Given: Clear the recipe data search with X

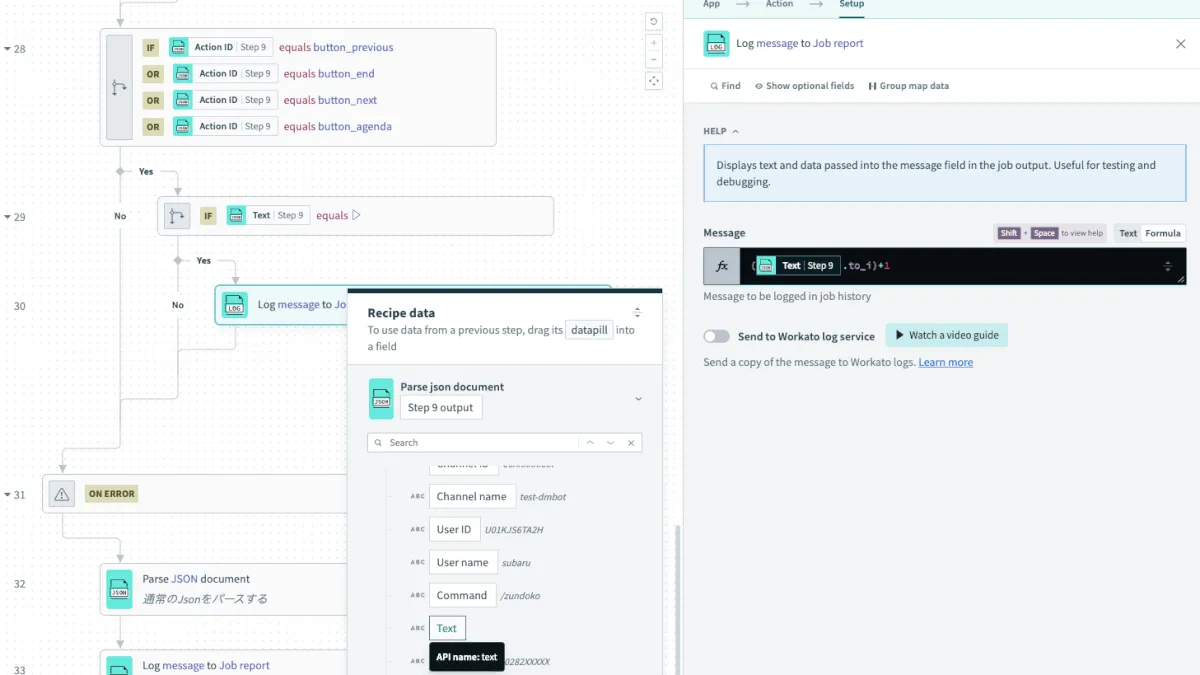Looking at the screenshot, I should (x=630, y=442).
